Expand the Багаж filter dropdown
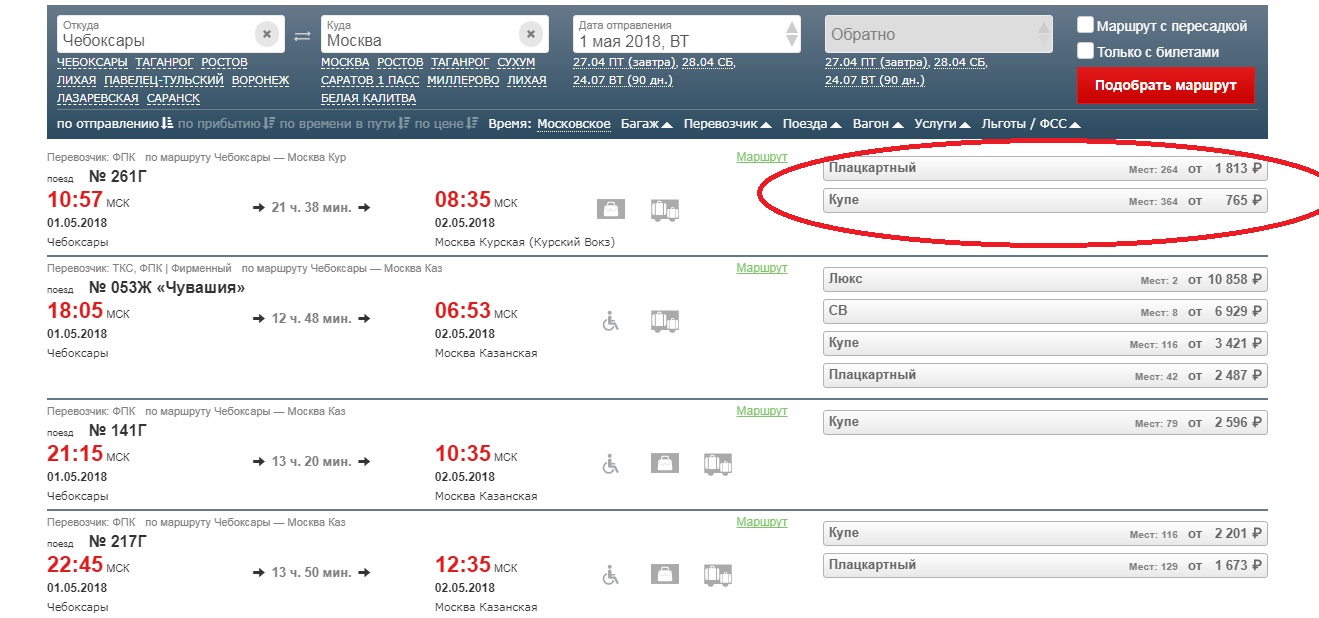Screen dimensions: 1319x618 (x=646, y=124)
